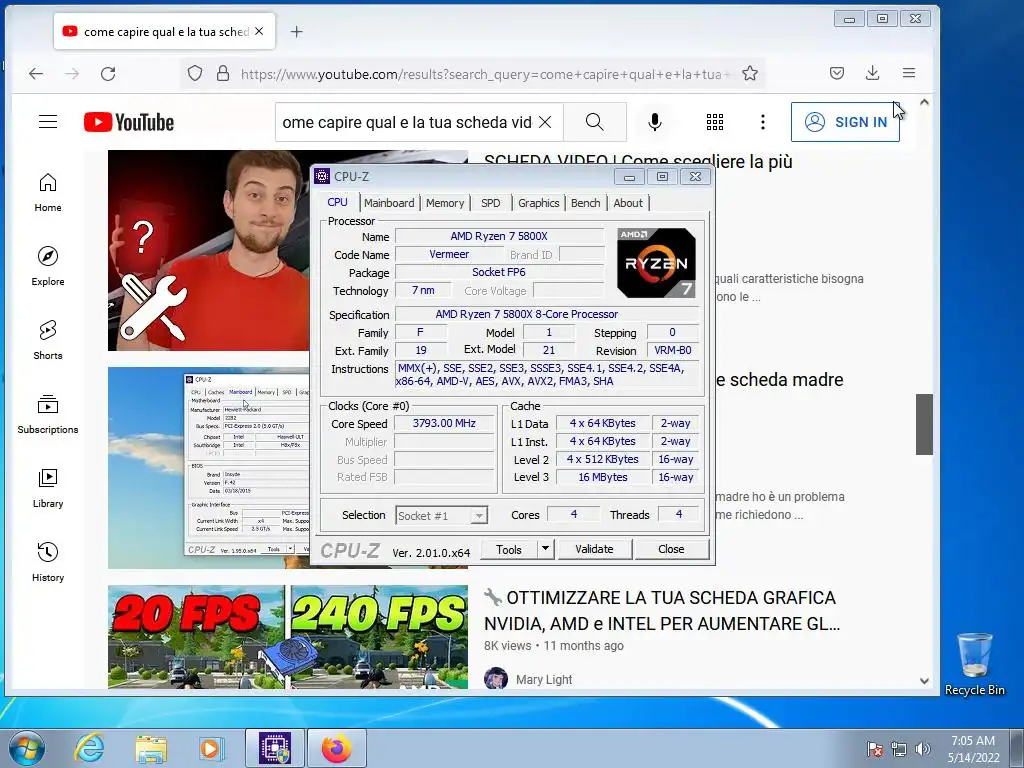Show site security padlock info

[x=223, y=73]
